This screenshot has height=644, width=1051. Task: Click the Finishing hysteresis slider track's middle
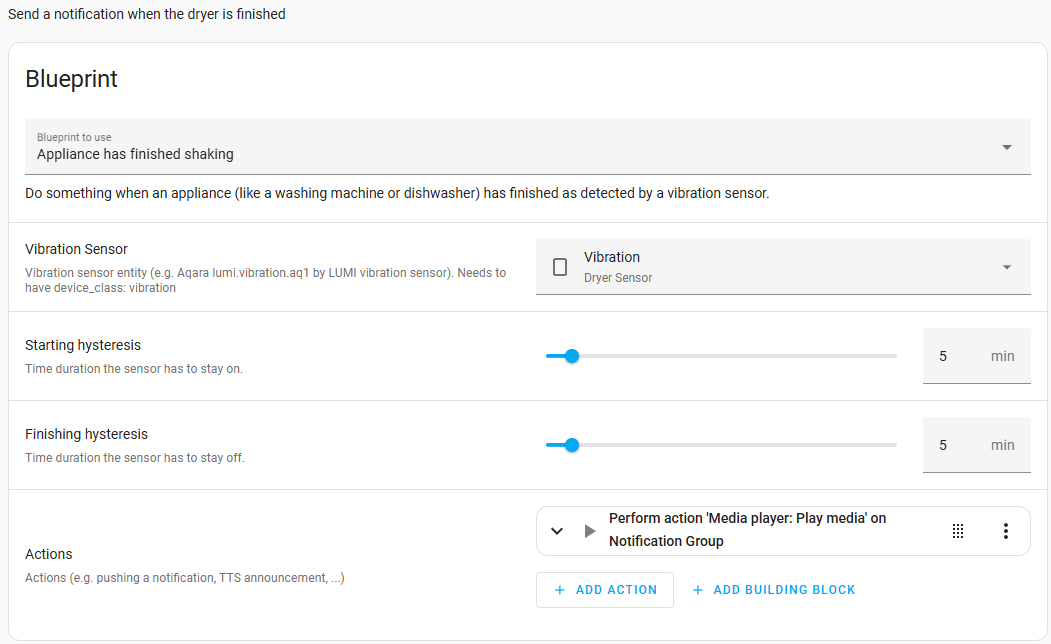721,445
